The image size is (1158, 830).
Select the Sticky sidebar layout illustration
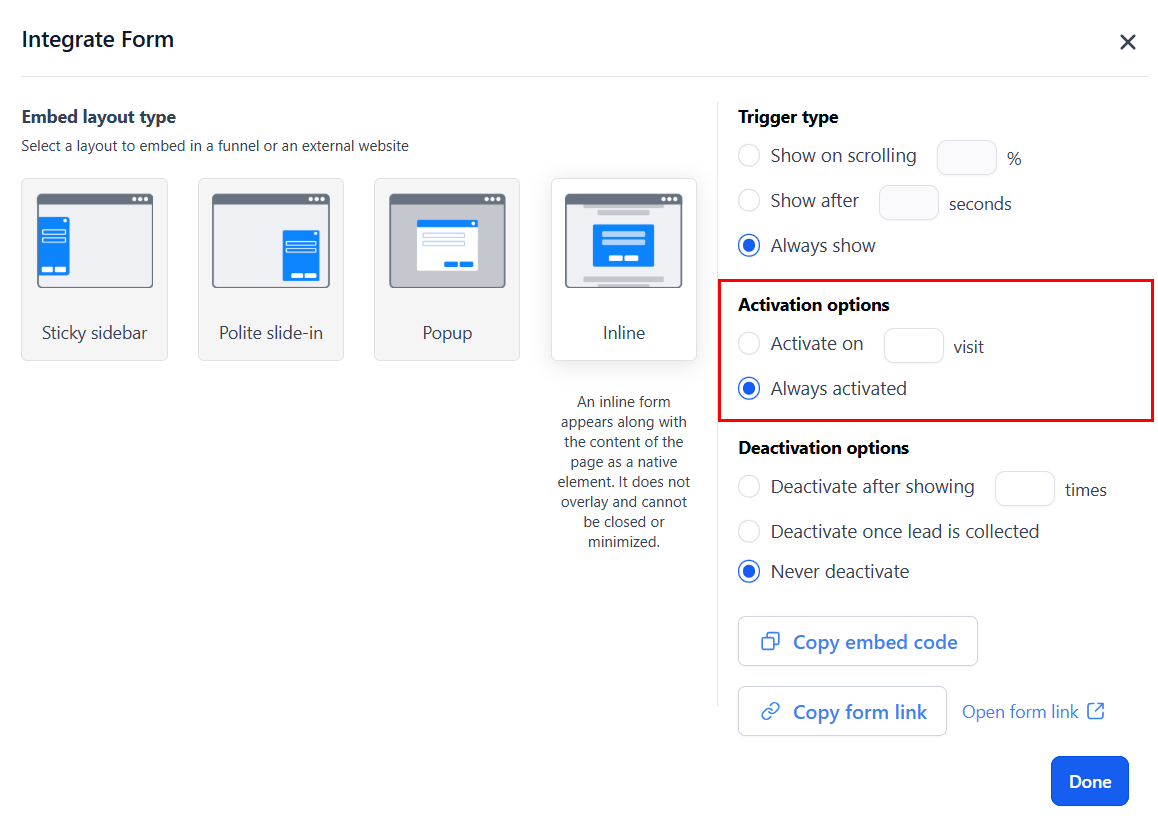click(95, 241)
